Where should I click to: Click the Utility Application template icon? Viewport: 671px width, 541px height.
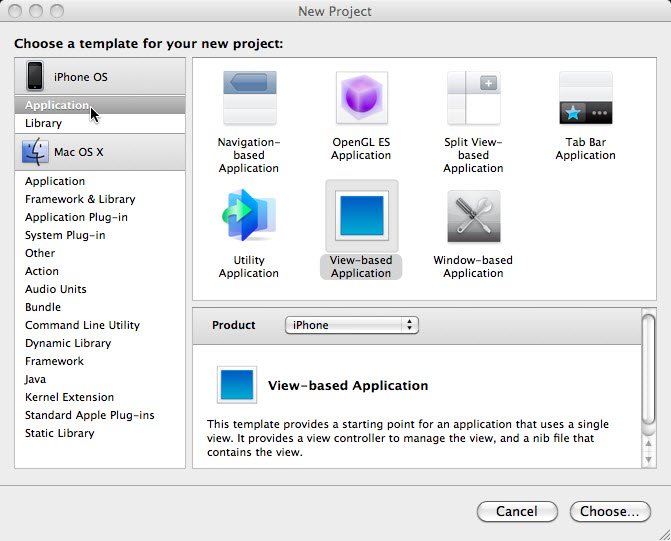[249, 216]
